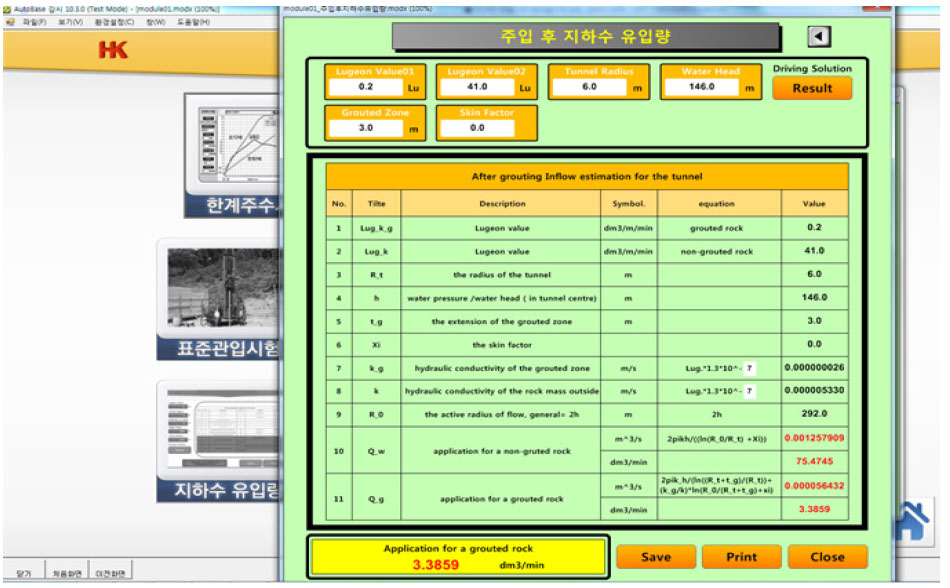Screen dimensions: 950x588
Task: Click the exponent field in the k_g equation
Action: [749, 368]
